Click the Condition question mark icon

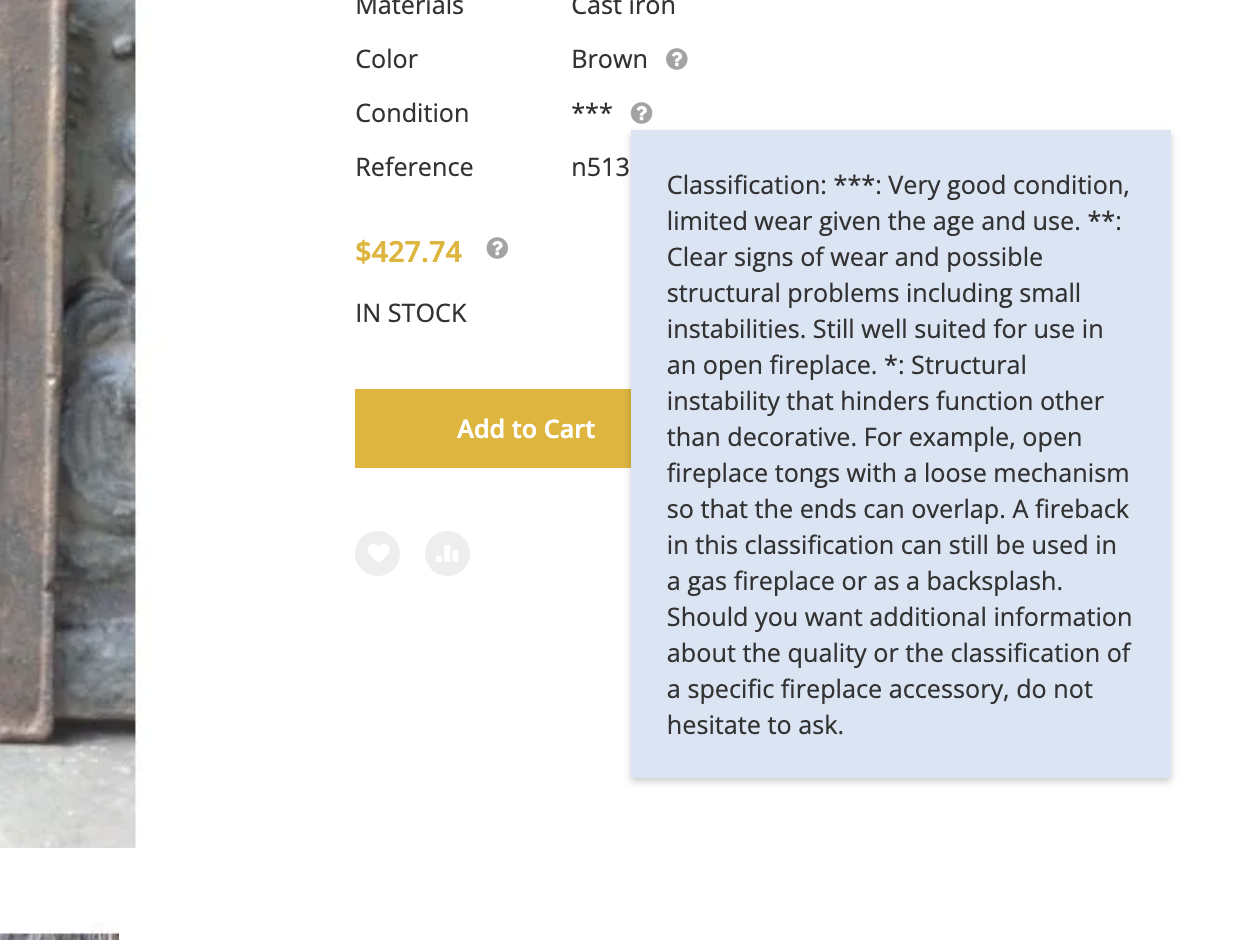(642, 113)
